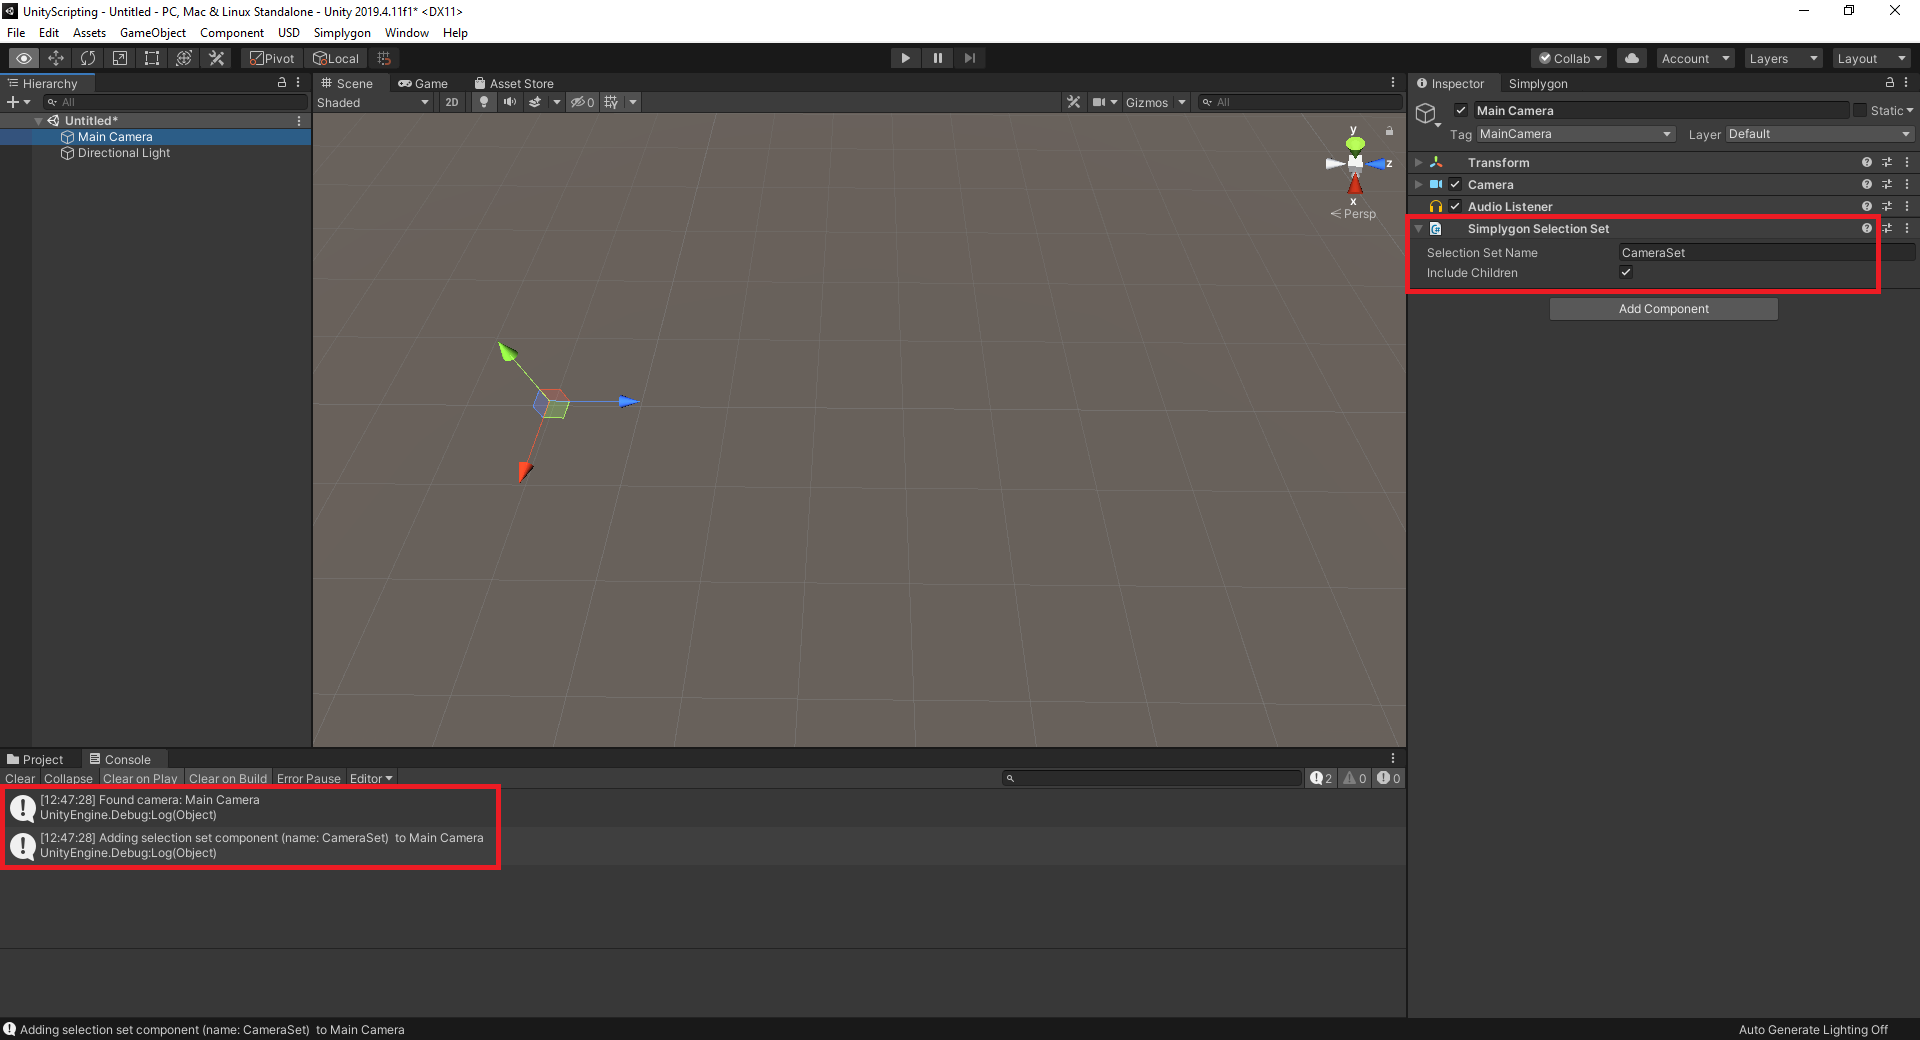Open the Gizmos dropdown arrow
The height and width of the screenshot is (1040, 1920).
tap(1181, 102)
